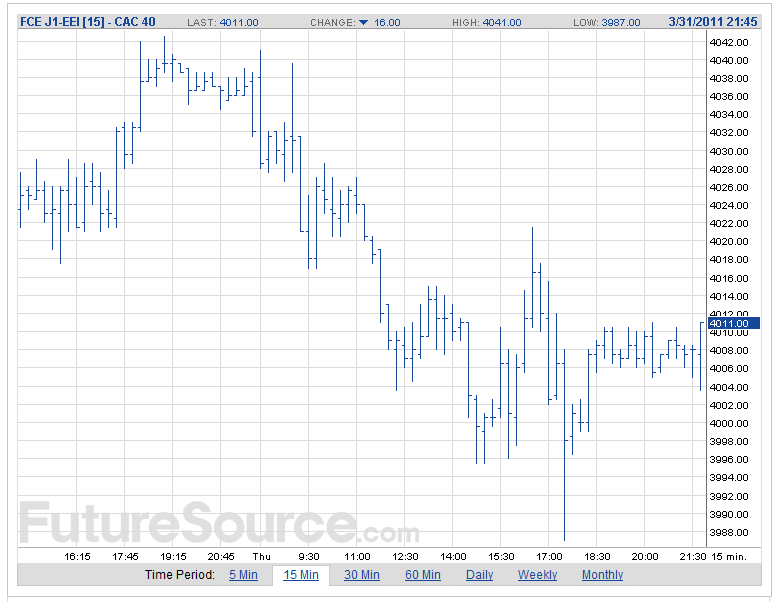Click the CHANGE value 16.00
Screen dimensions: 777x602
[x=387, y=22]
